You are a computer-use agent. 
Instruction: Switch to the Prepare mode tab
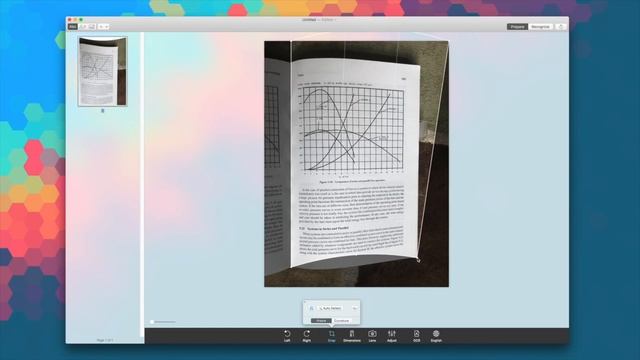517,27
